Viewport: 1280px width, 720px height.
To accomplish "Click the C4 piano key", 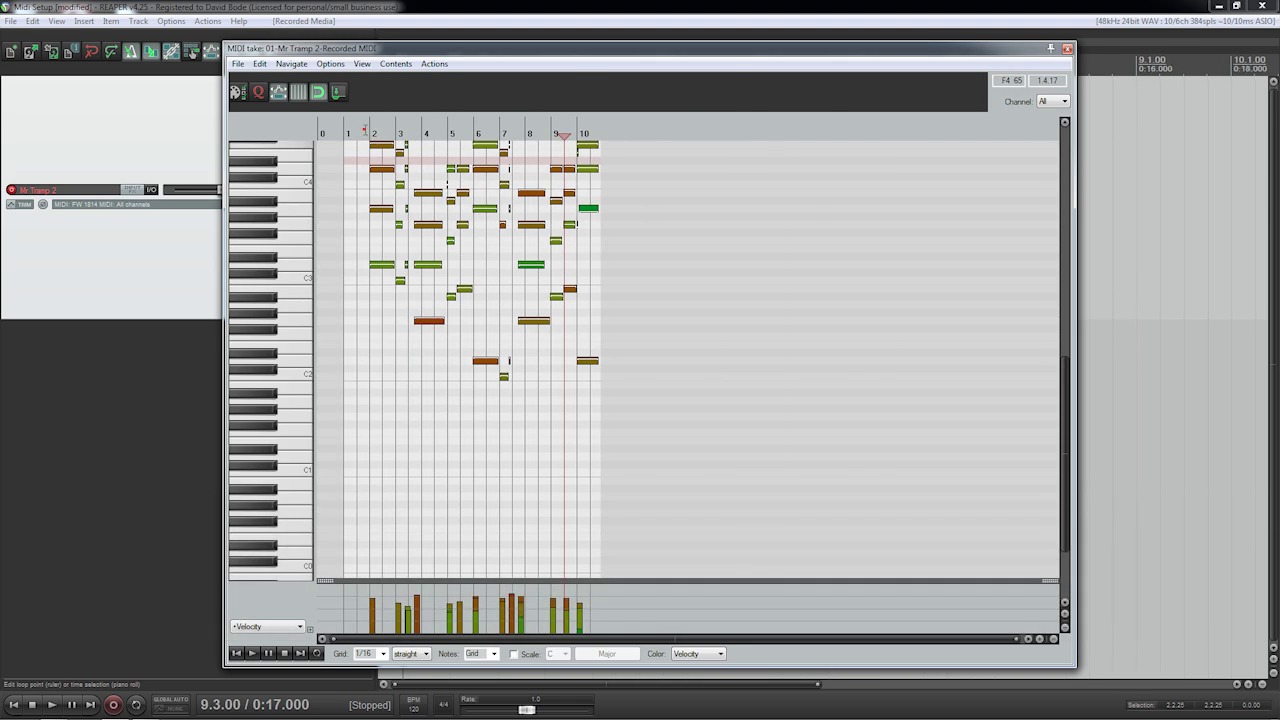I will [x=271, y=183].
